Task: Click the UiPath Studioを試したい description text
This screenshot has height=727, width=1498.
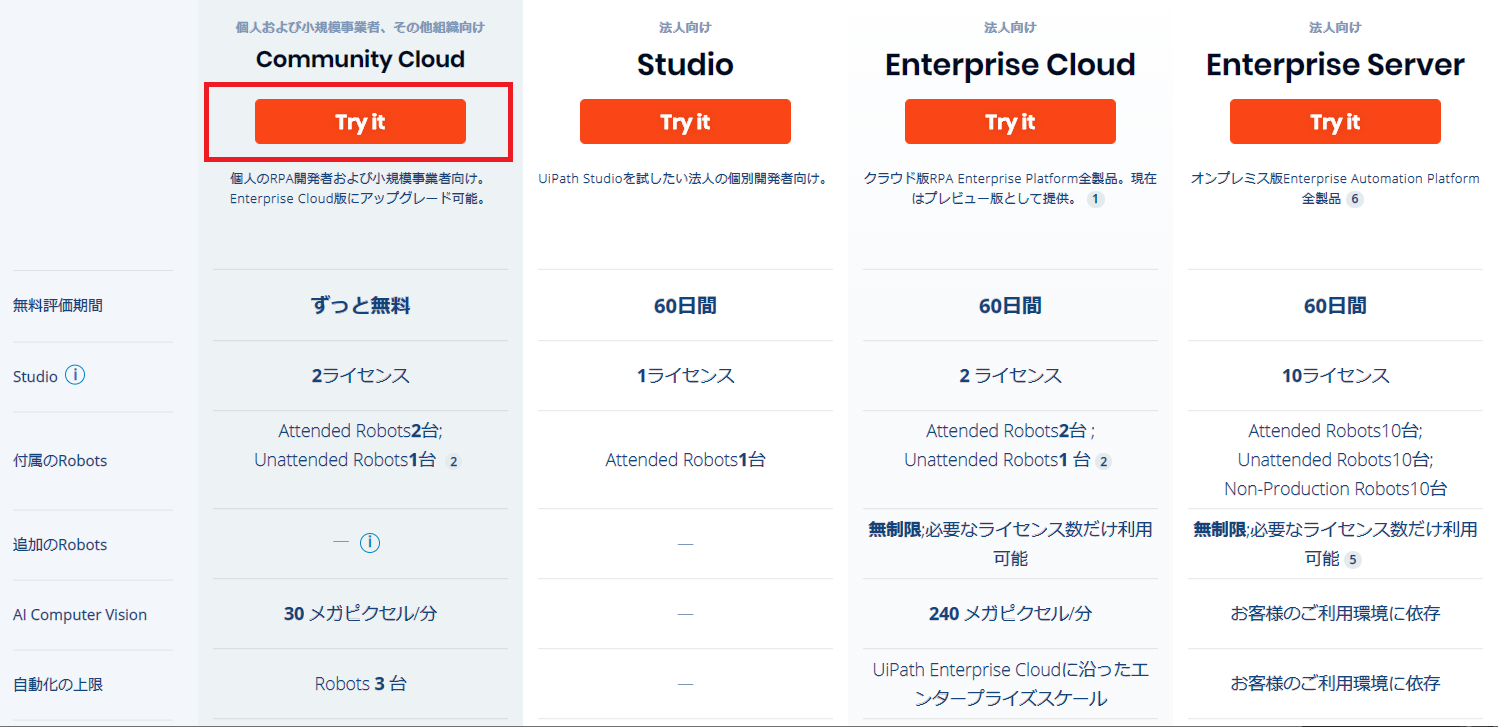Action: pyautogui.click(x=685, y=179)
